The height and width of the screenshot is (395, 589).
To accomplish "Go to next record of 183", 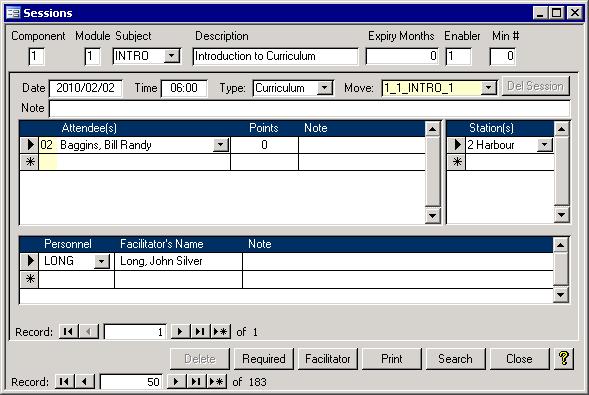I will click(x=176, y=382).
